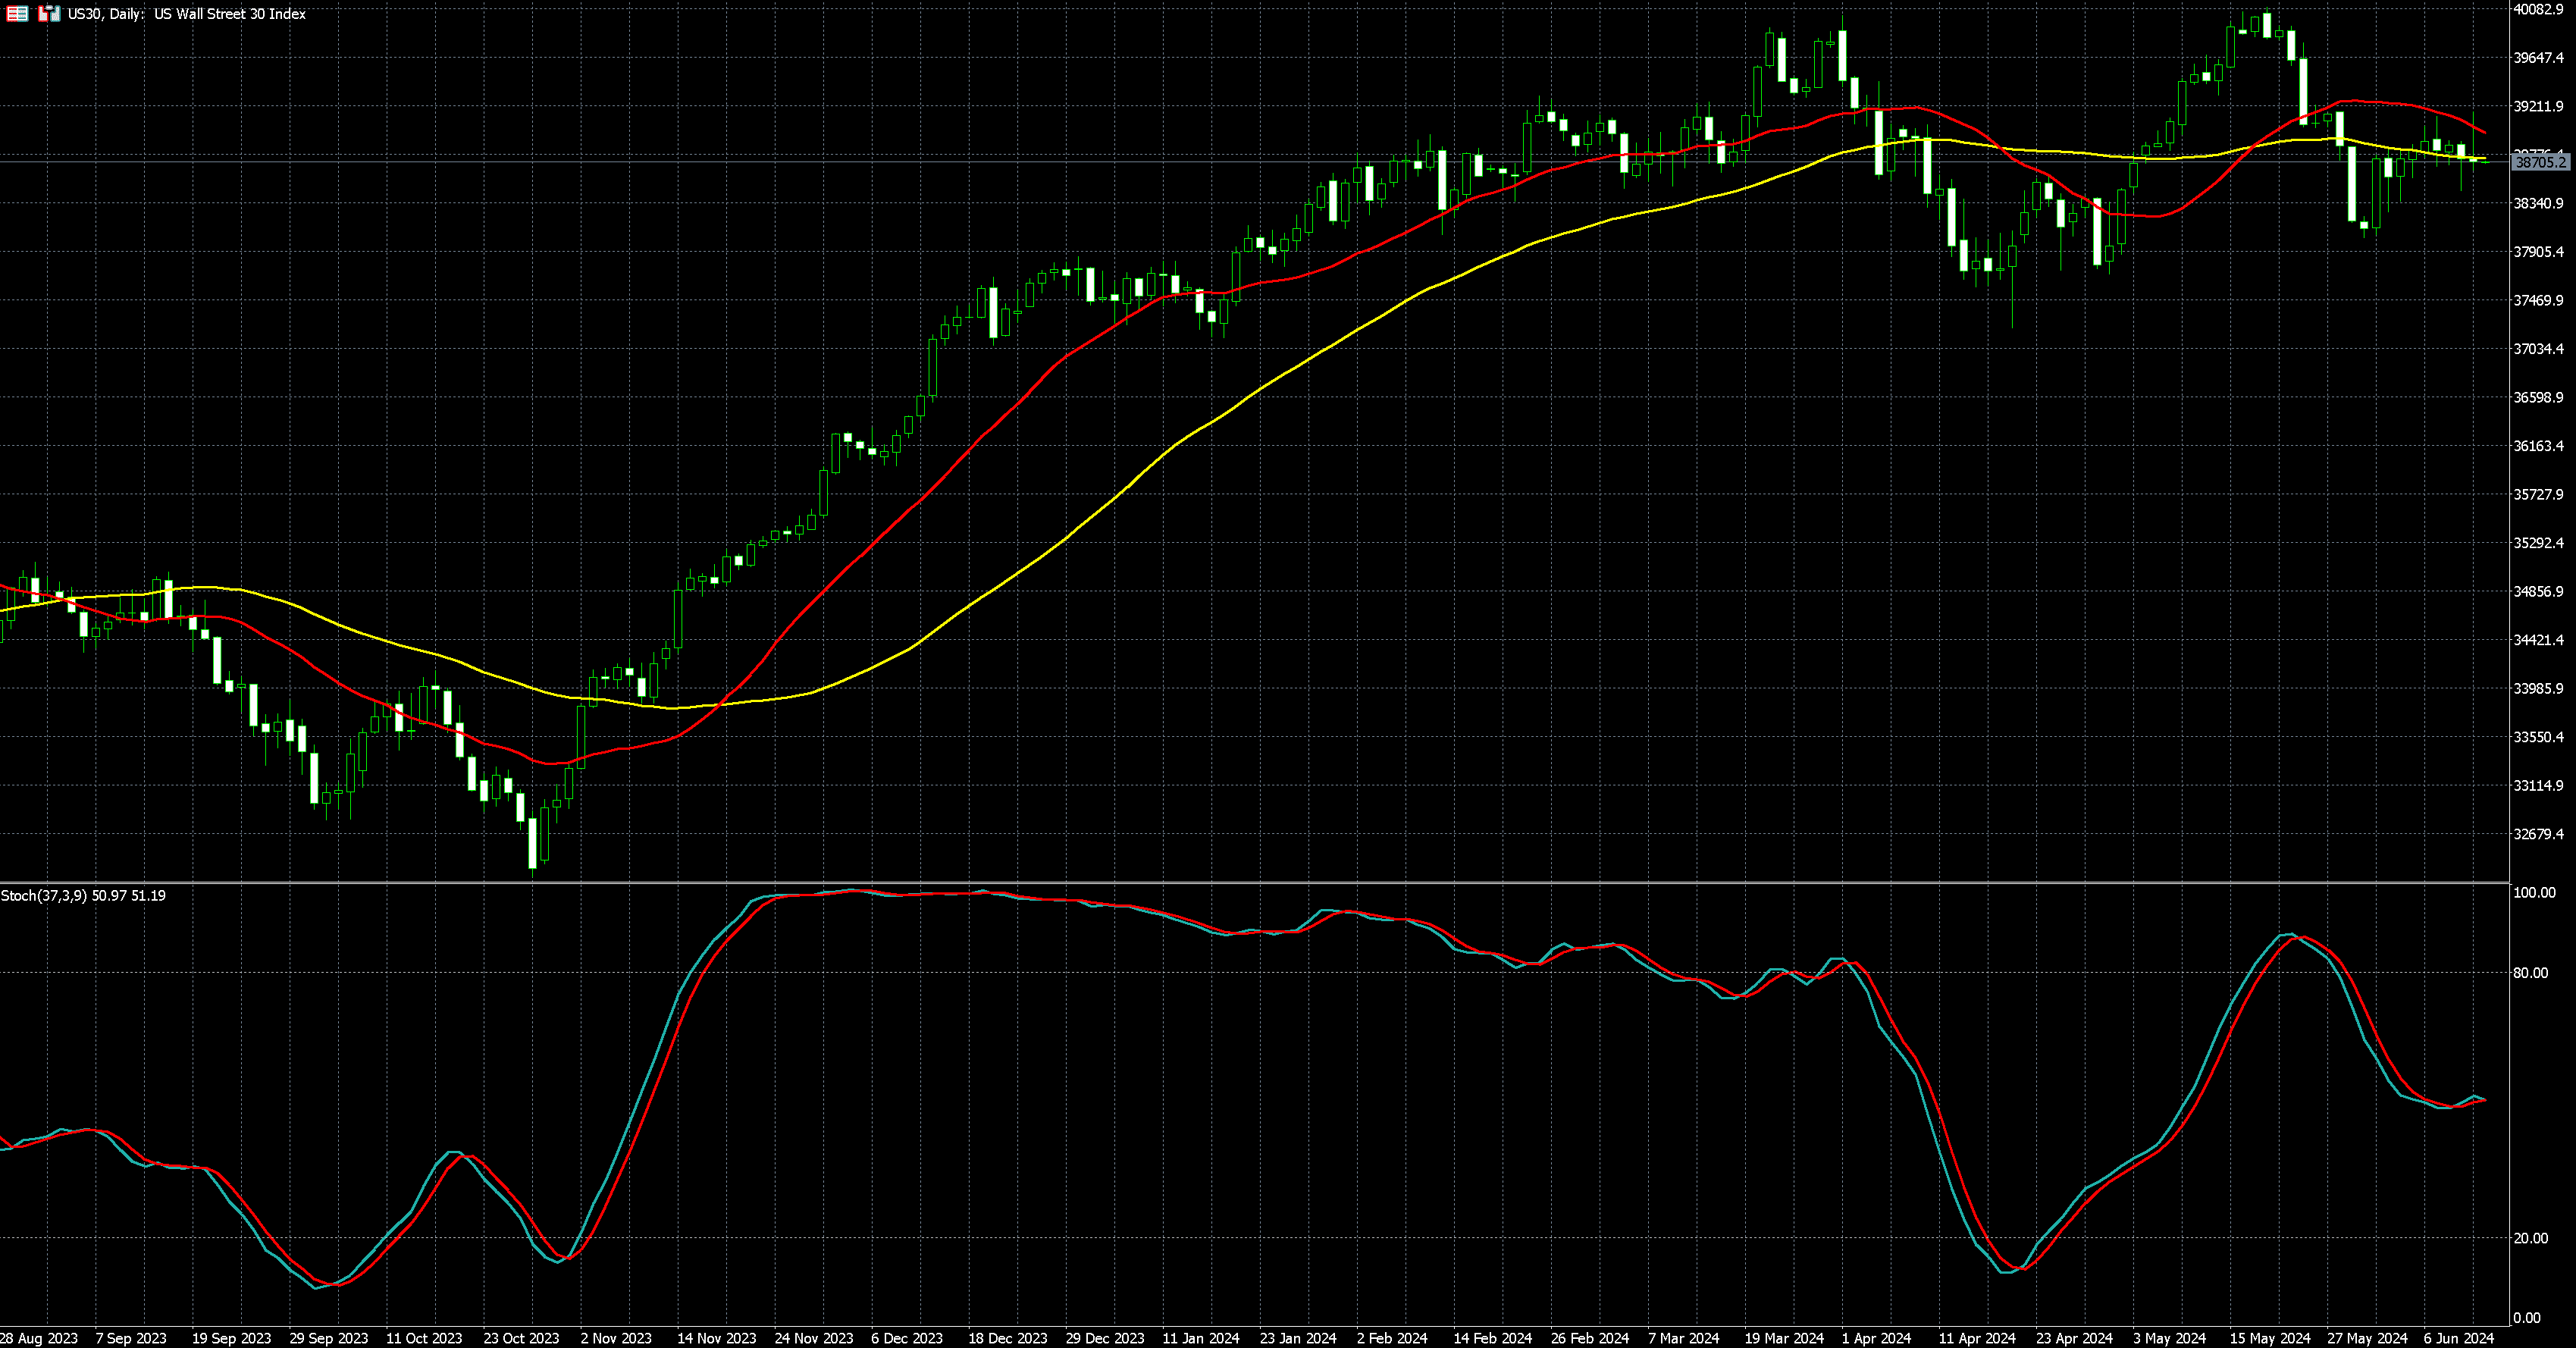This screenshot has width=2576, height=1348.
Task: Click the 36163.4 price axis label
Action: coord(2538,446)
